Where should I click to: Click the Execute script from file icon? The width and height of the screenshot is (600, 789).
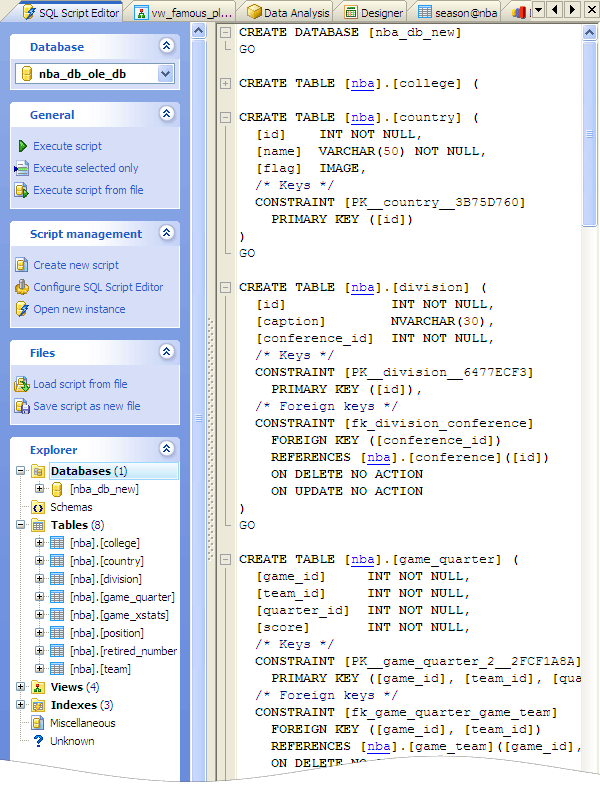pos(22,190)
